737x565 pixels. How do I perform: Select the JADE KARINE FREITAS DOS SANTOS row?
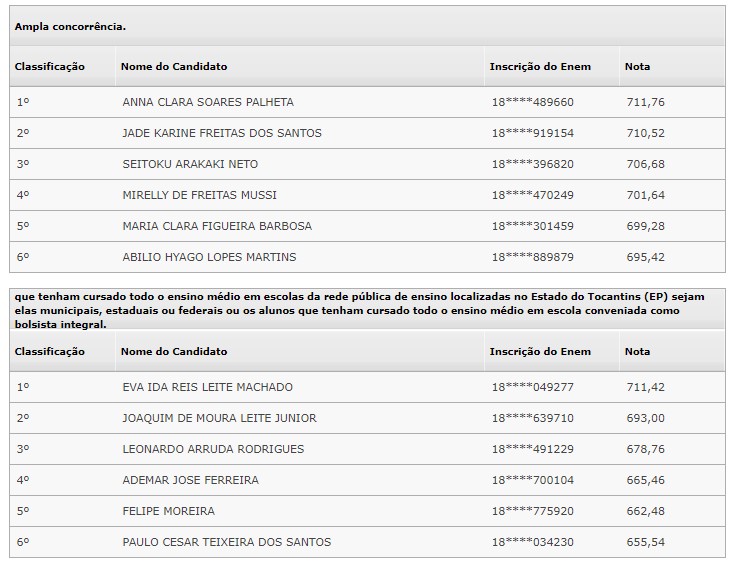367,133
